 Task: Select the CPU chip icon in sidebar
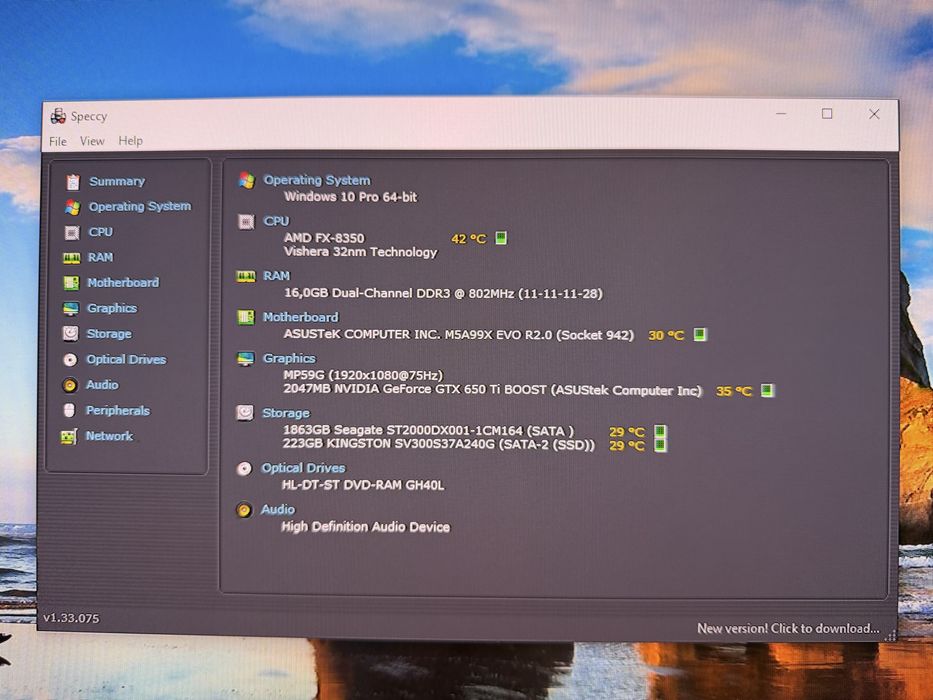71,232
